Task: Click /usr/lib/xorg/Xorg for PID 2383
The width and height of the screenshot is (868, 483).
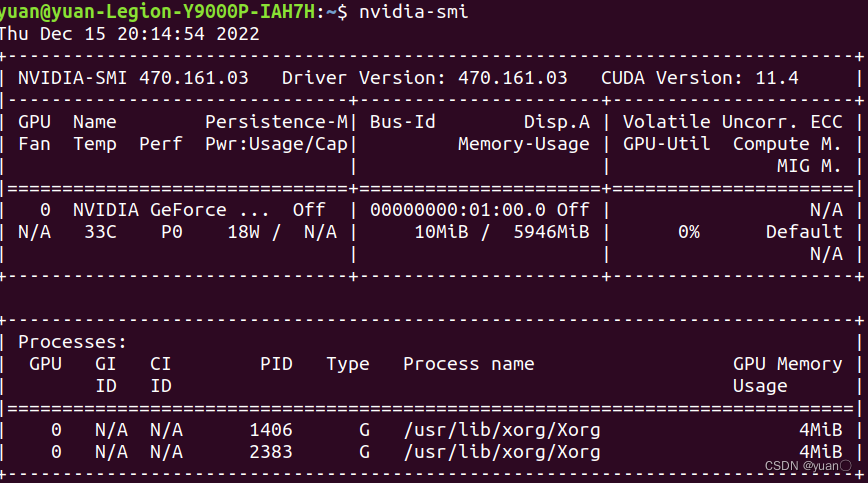Action: tap(502, 452)
